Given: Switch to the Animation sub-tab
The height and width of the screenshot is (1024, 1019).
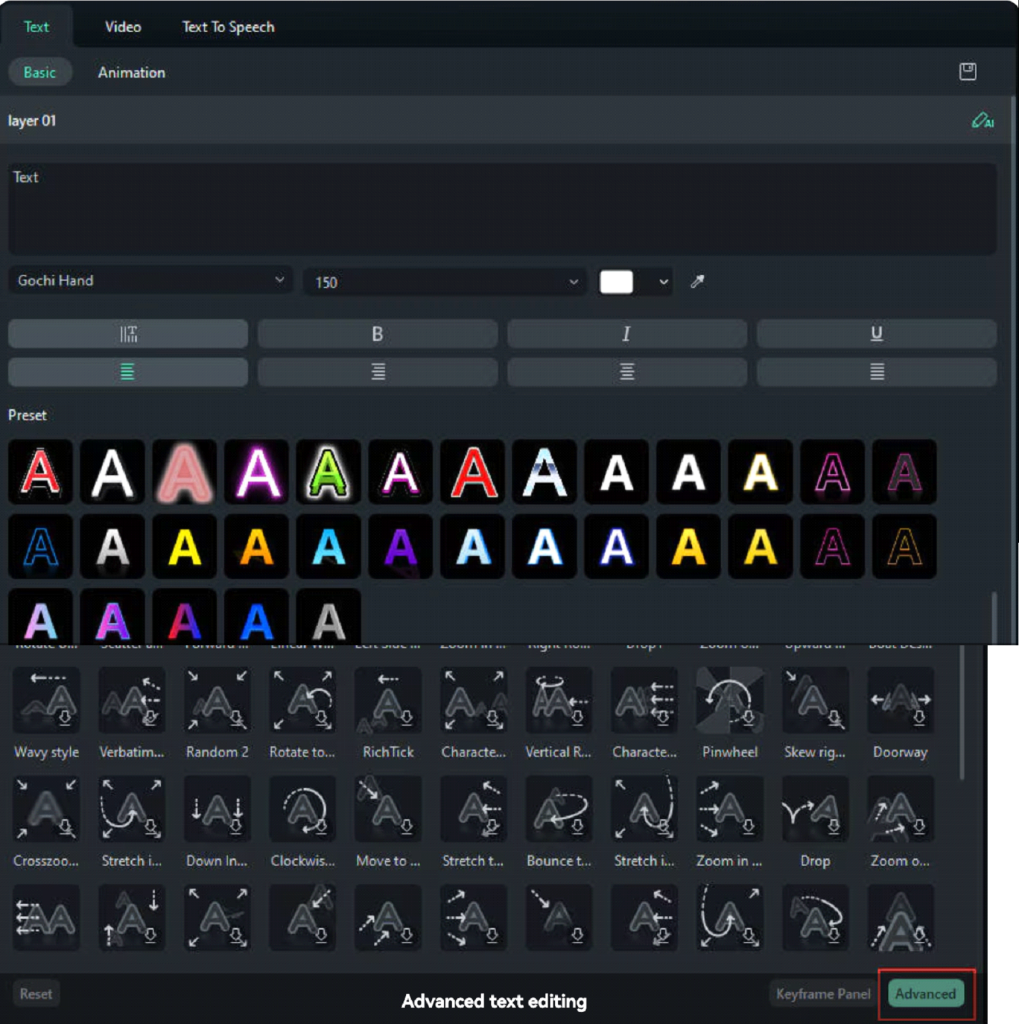Looking at the screenshot, I should (x=131, y=72).
